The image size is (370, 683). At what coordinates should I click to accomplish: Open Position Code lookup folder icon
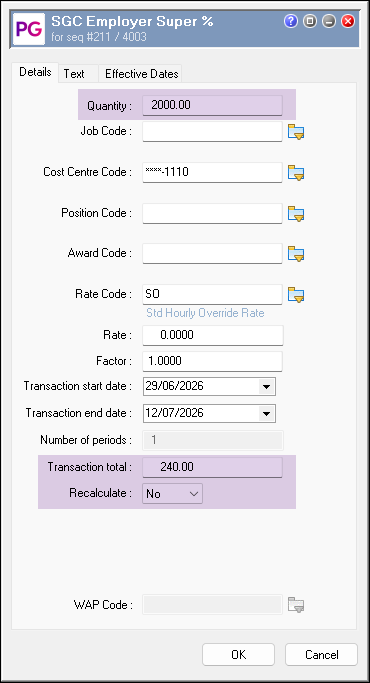(296, 214)
